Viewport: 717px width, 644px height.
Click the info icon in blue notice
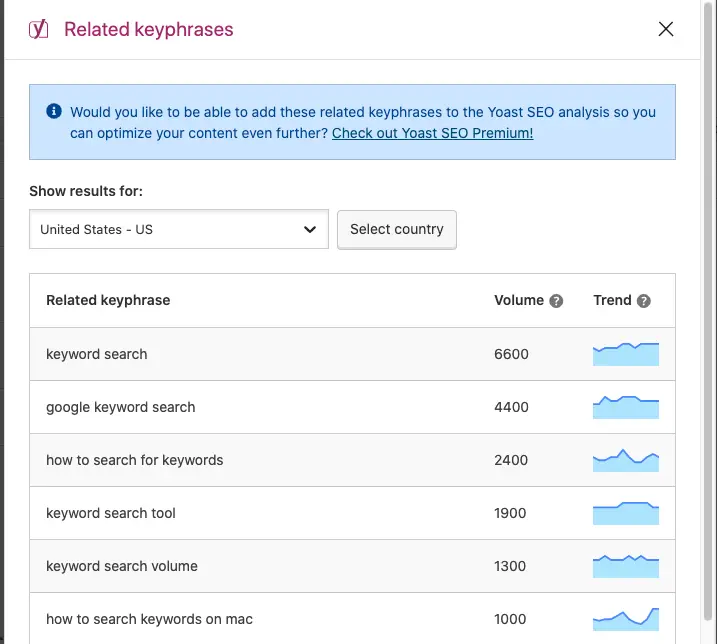tap(54, 111)
